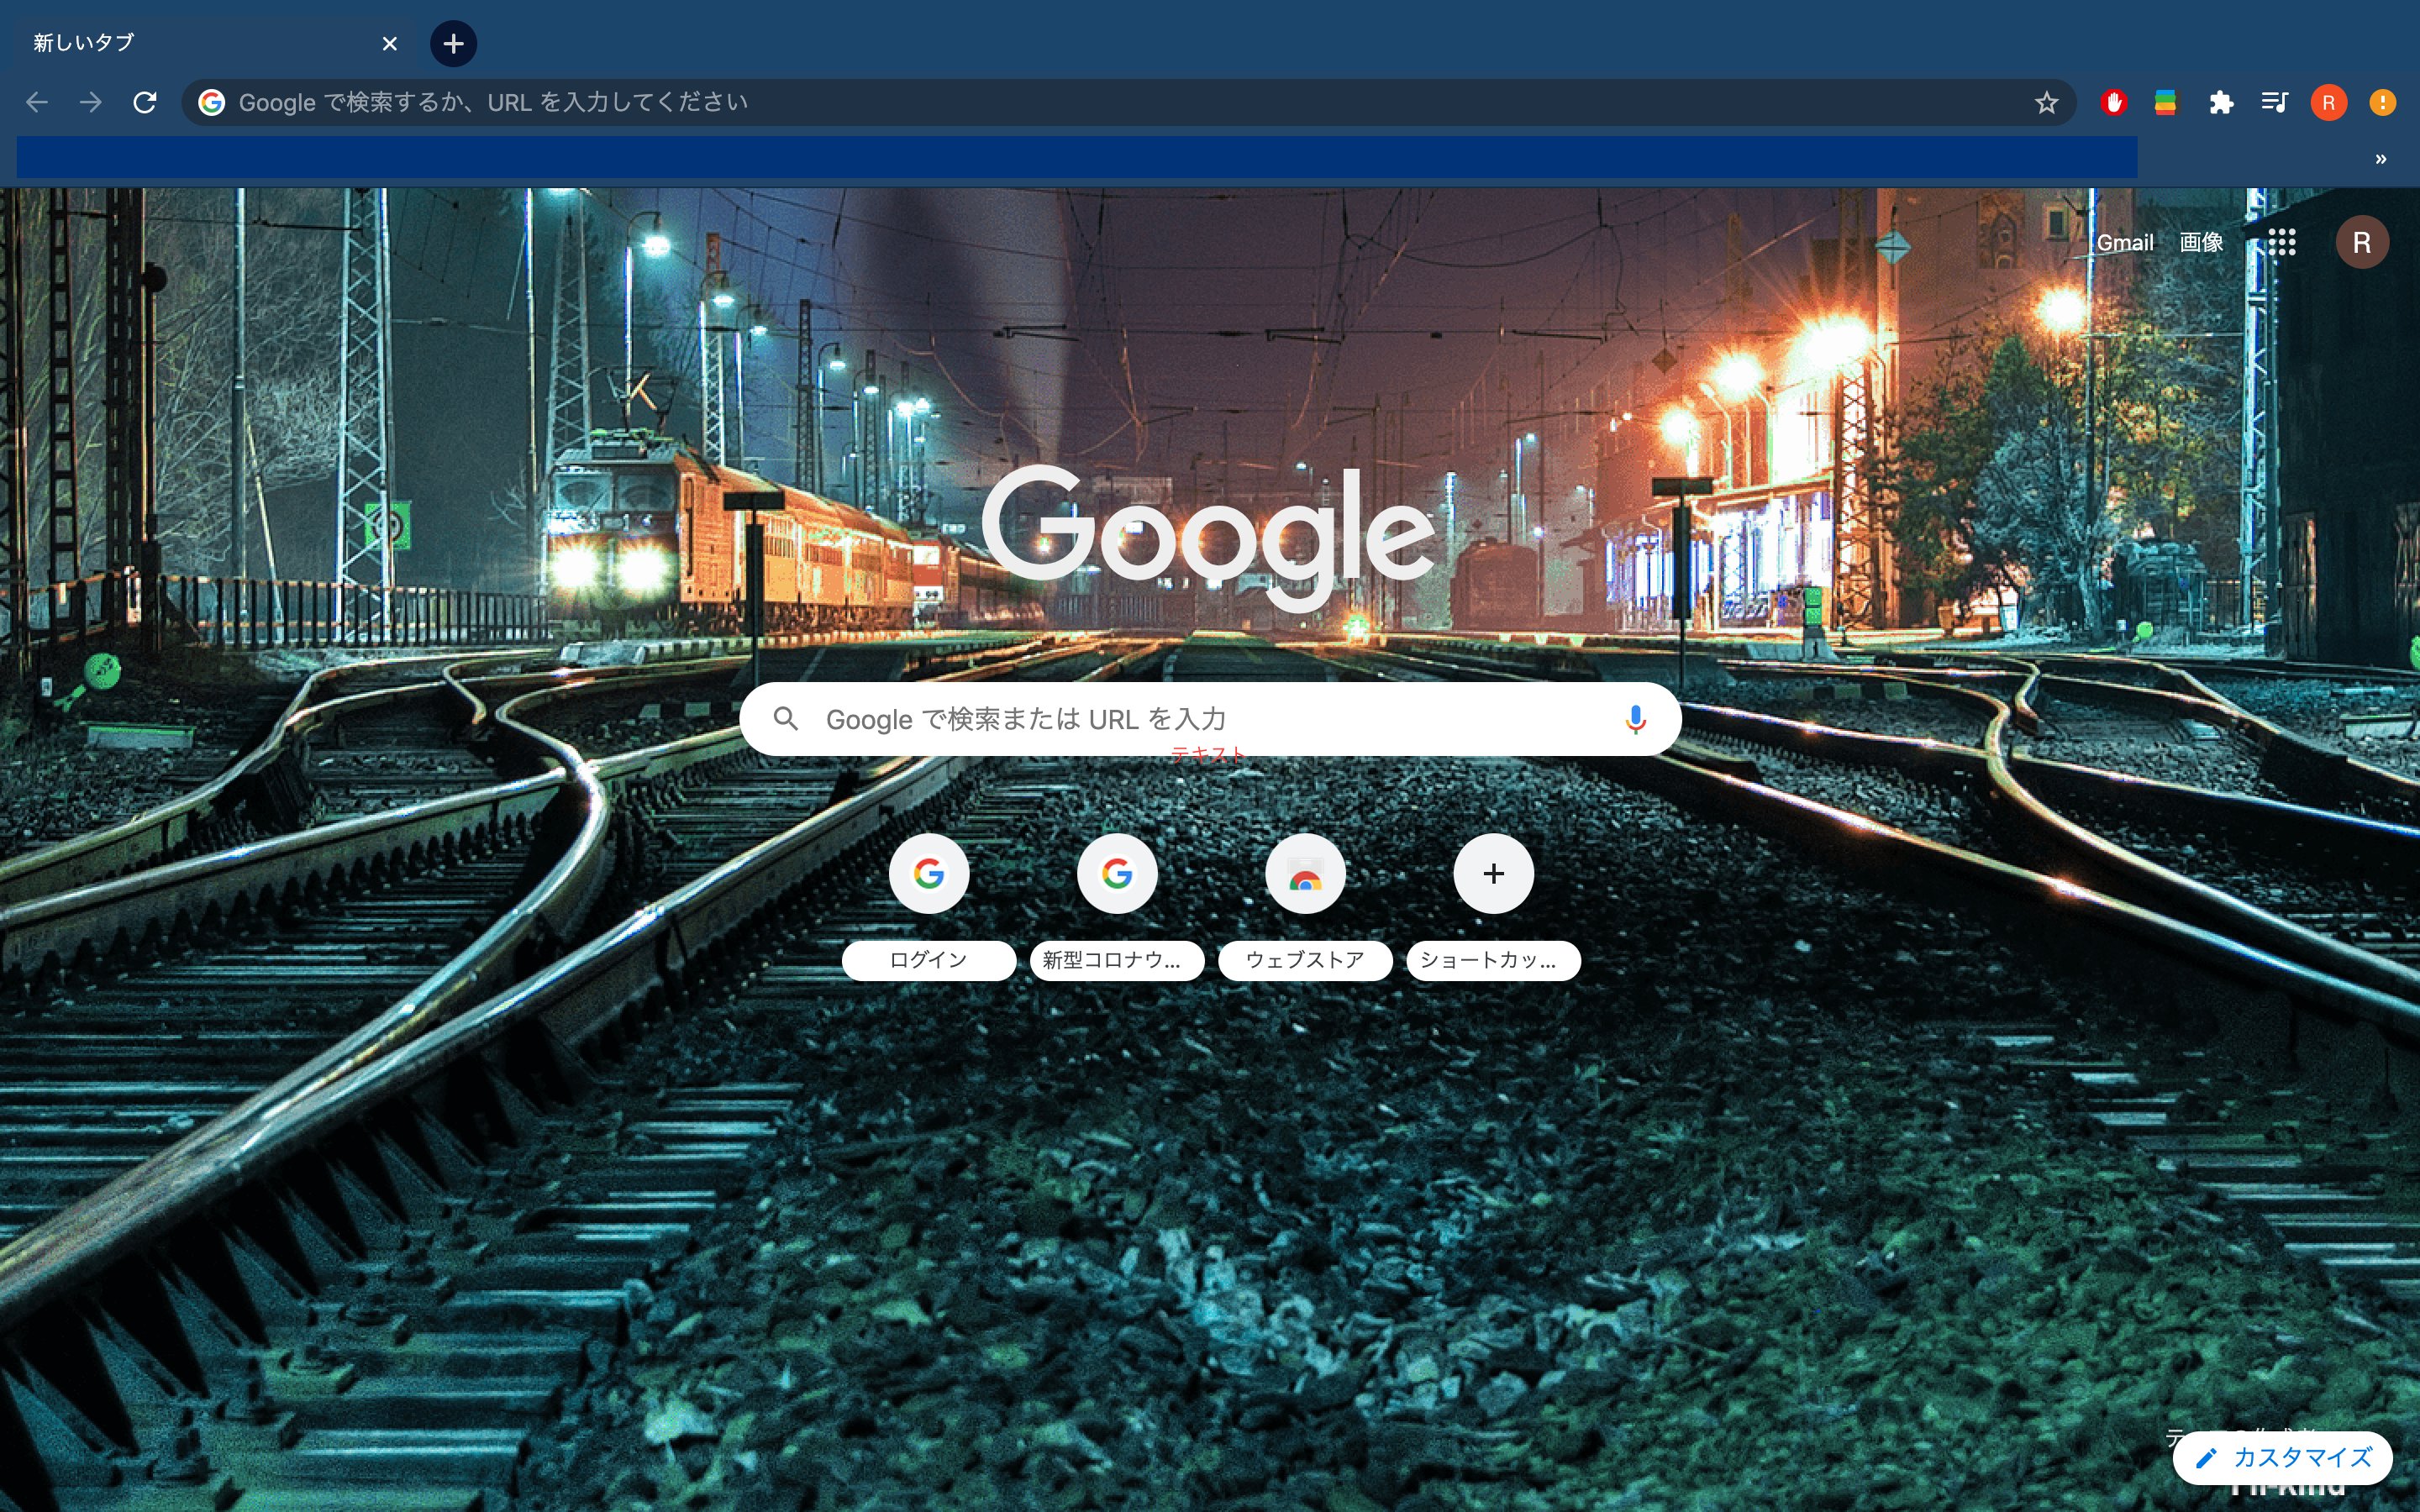Open the colorful striped extension icon
This screenshot has height=1512, width=2420.
click(x=2165, y=102)
